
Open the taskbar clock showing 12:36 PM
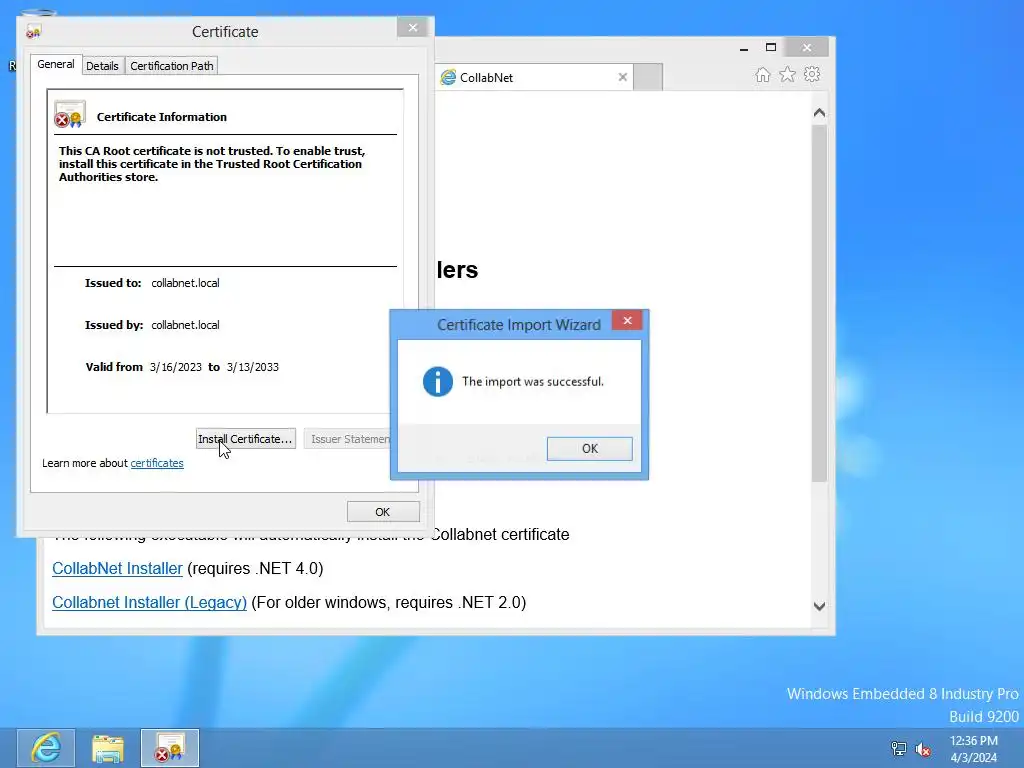click(974, 749)
